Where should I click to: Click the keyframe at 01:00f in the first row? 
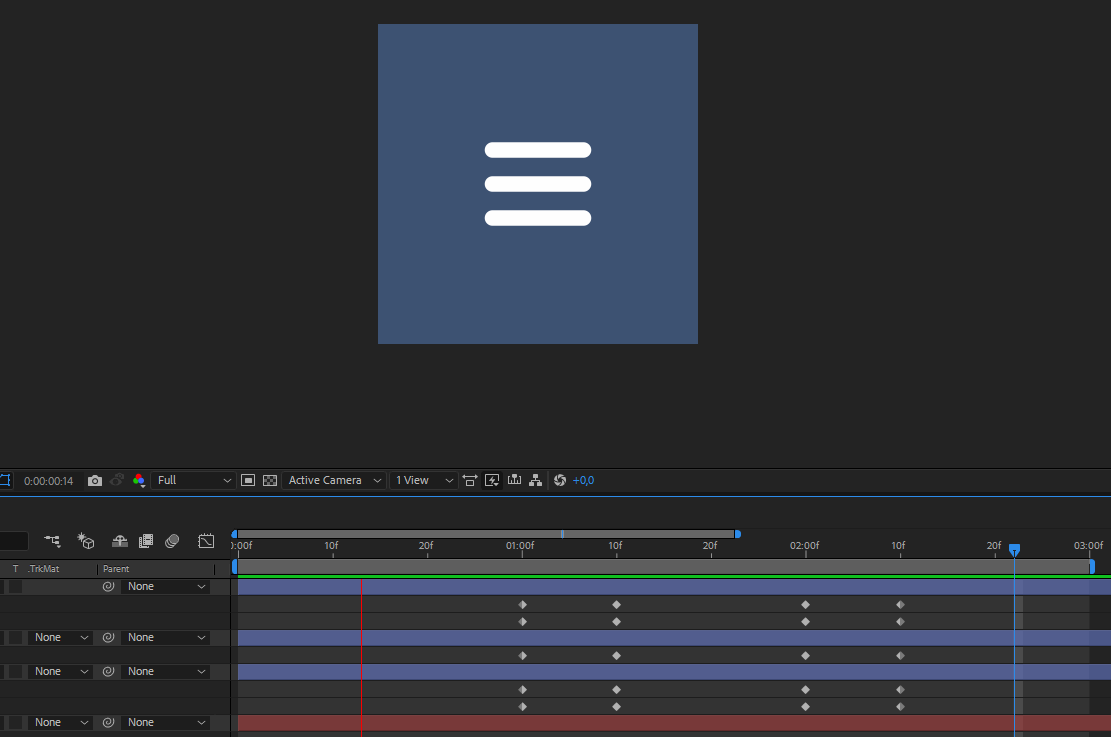(522, 605)
